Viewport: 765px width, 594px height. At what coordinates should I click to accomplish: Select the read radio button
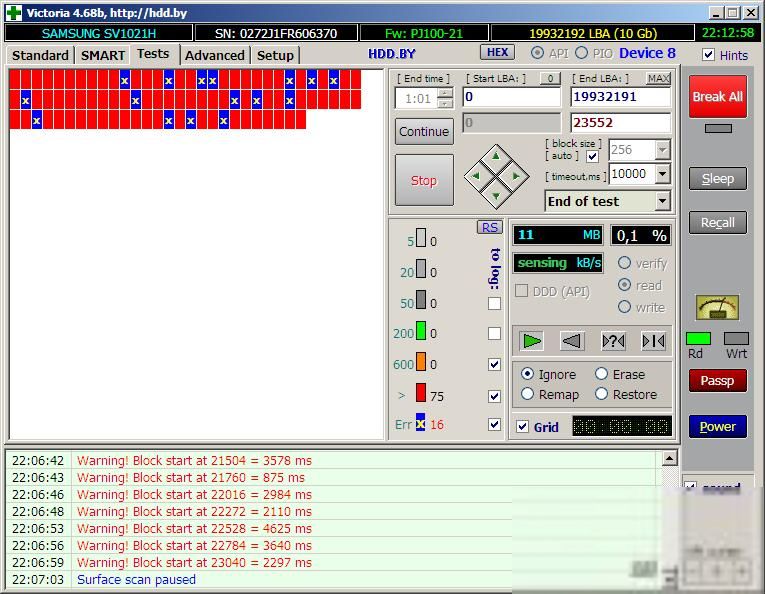(x=624, y=285)
